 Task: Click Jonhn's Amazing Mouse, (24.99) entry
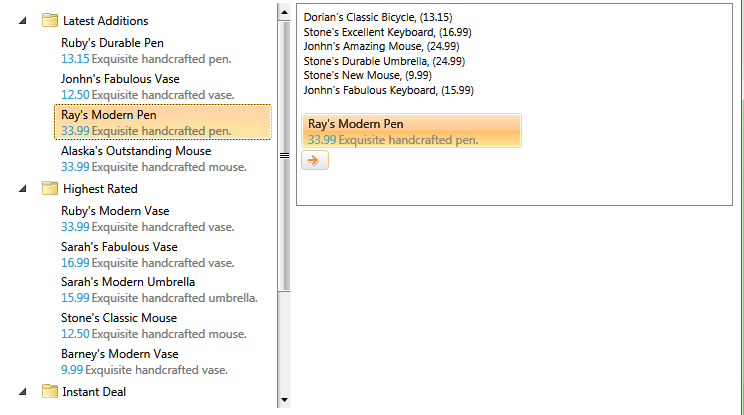click(381, 46)
